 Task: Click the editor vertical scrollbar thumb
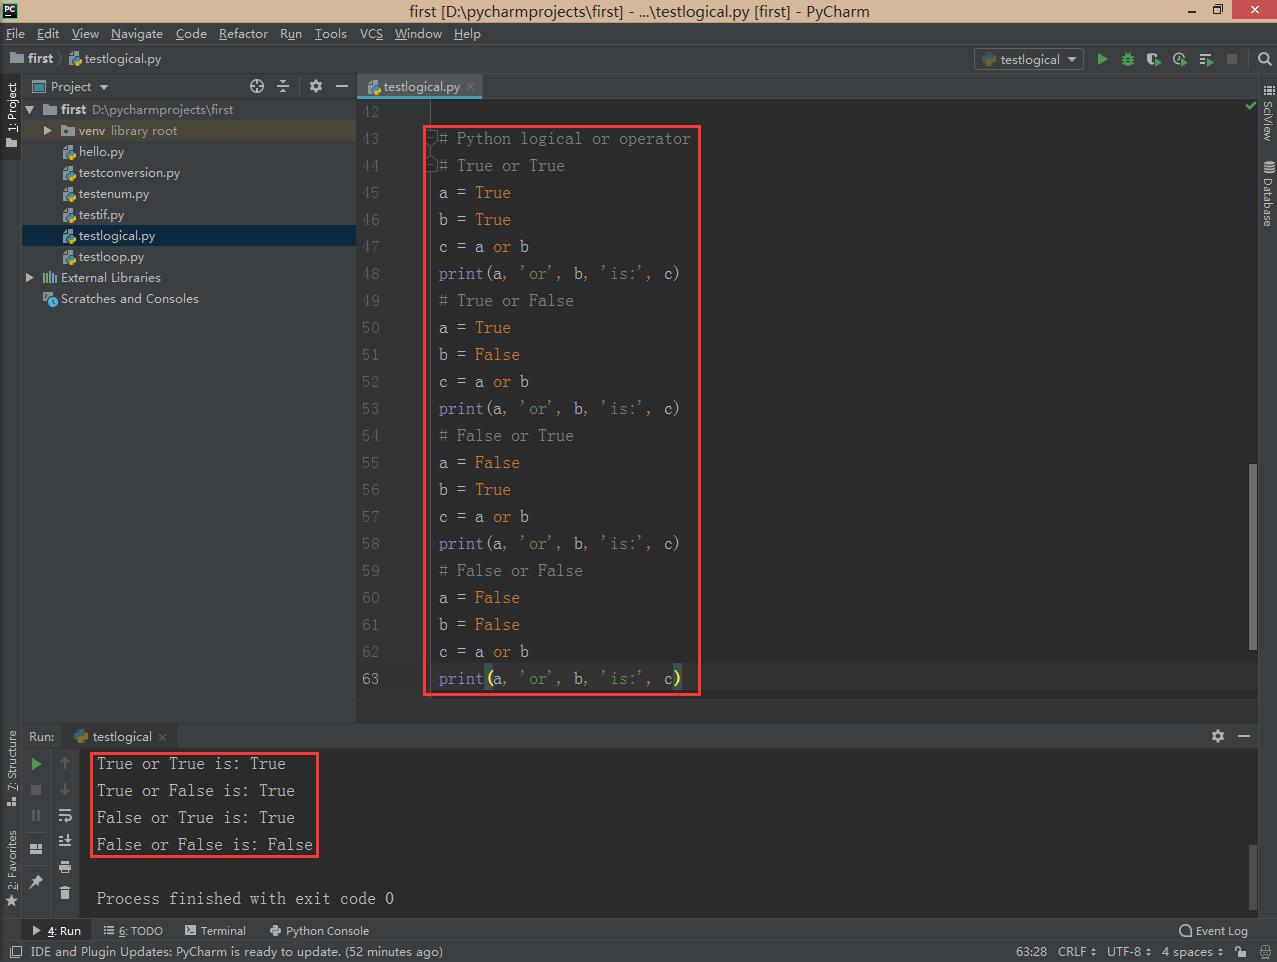point(1251,556)
